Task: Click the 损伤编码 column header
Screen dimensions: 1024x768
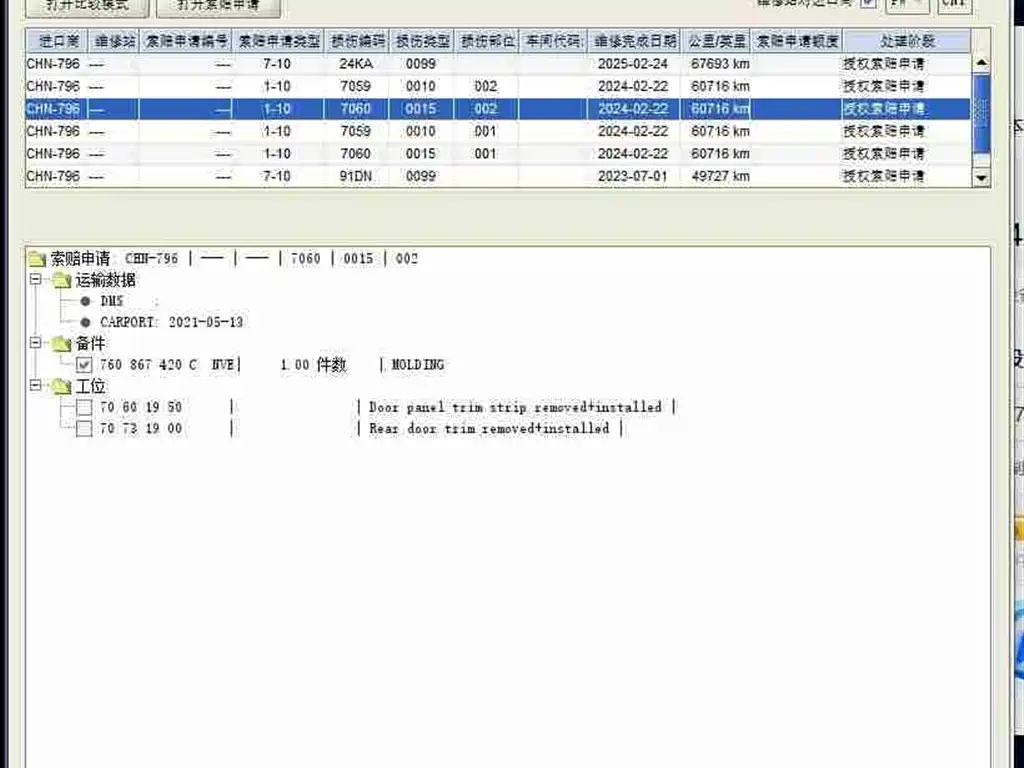Action: click(357, 41)
